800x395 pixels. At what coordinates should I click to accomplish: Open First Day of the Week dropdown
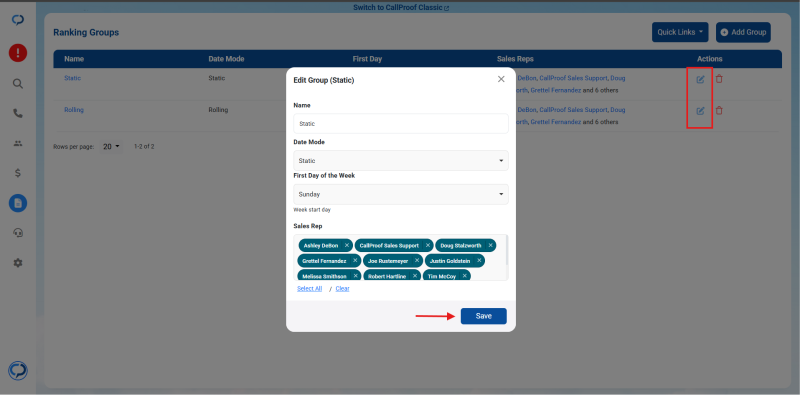[401, 194]
